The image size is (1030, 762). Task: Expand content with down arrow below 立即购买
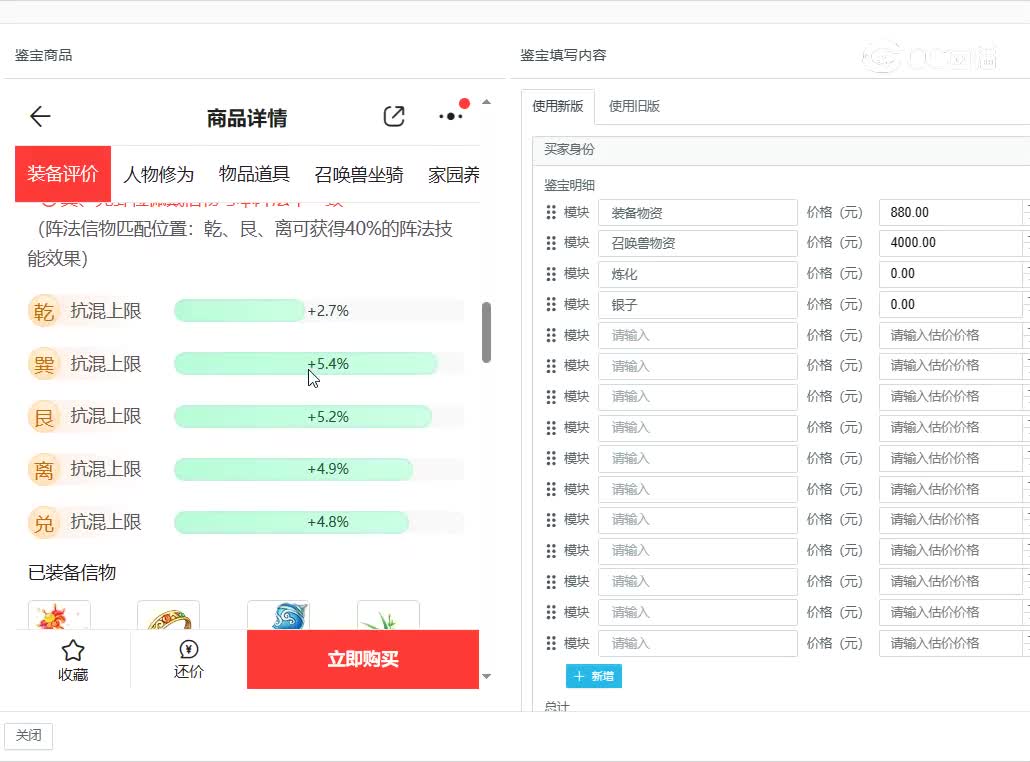coord(485,675)
